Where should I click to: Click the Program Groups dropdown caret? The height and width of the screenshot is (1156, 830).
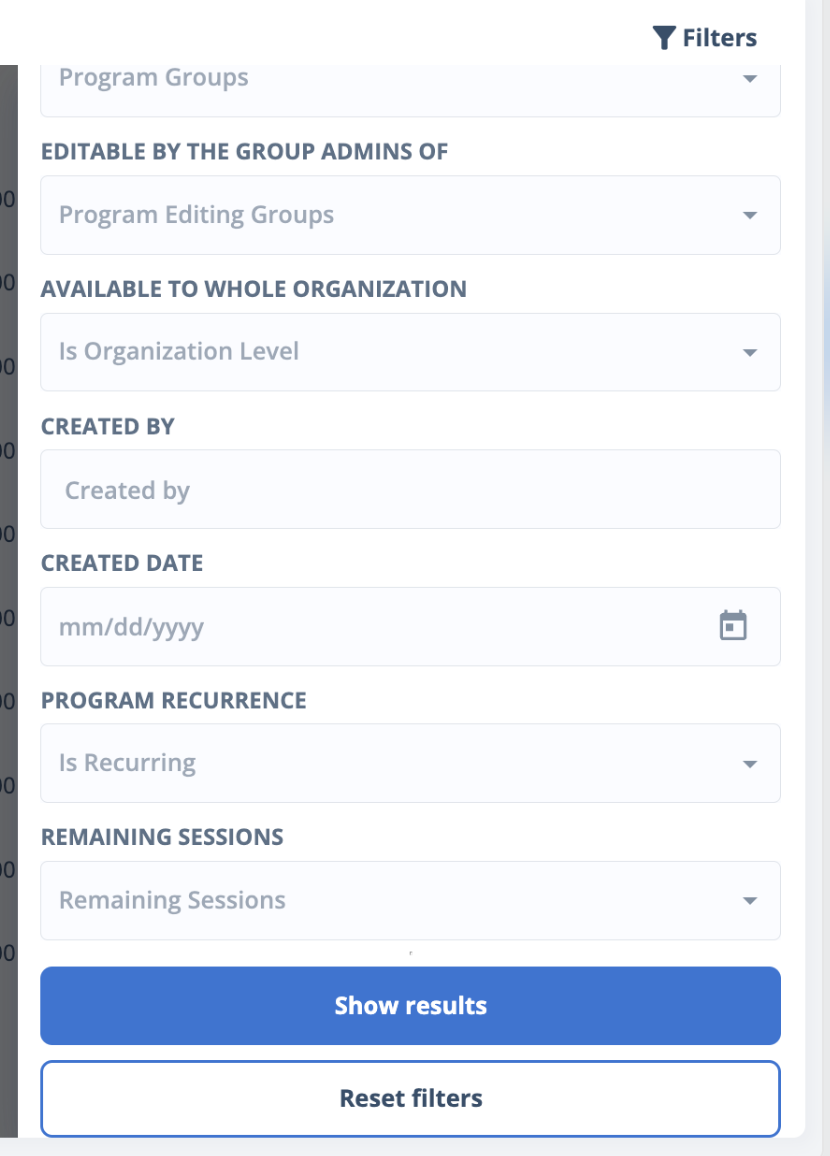click(x=750, y=79)
